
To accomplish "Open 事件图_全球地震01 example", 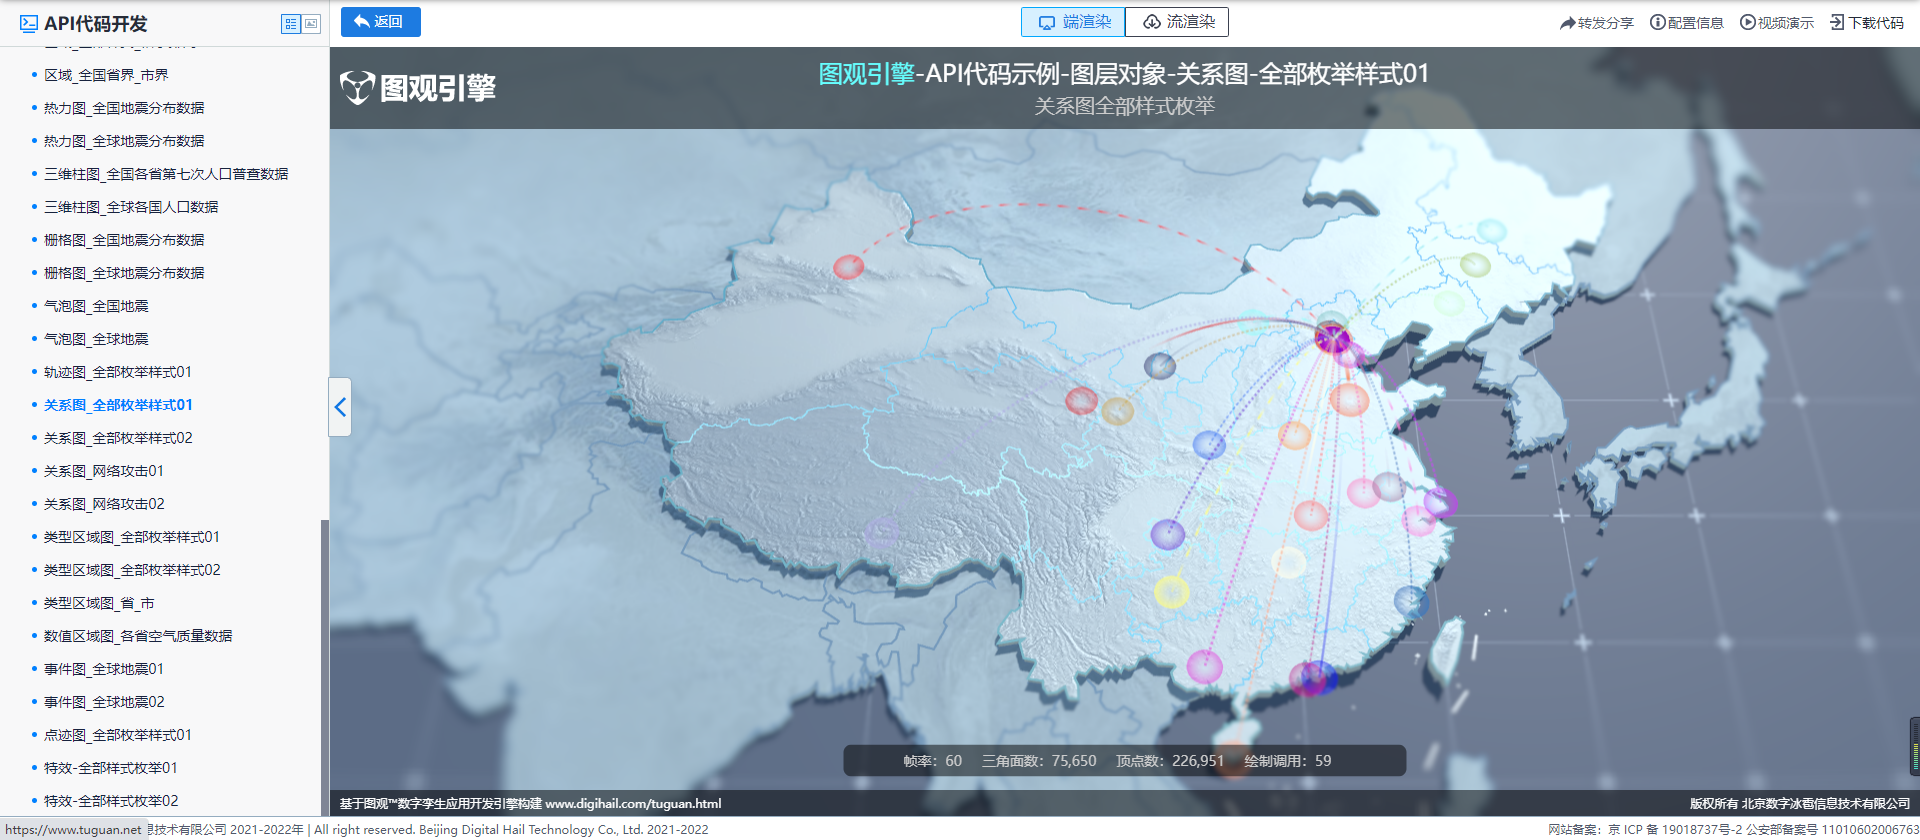I will (x=104, y=669).
